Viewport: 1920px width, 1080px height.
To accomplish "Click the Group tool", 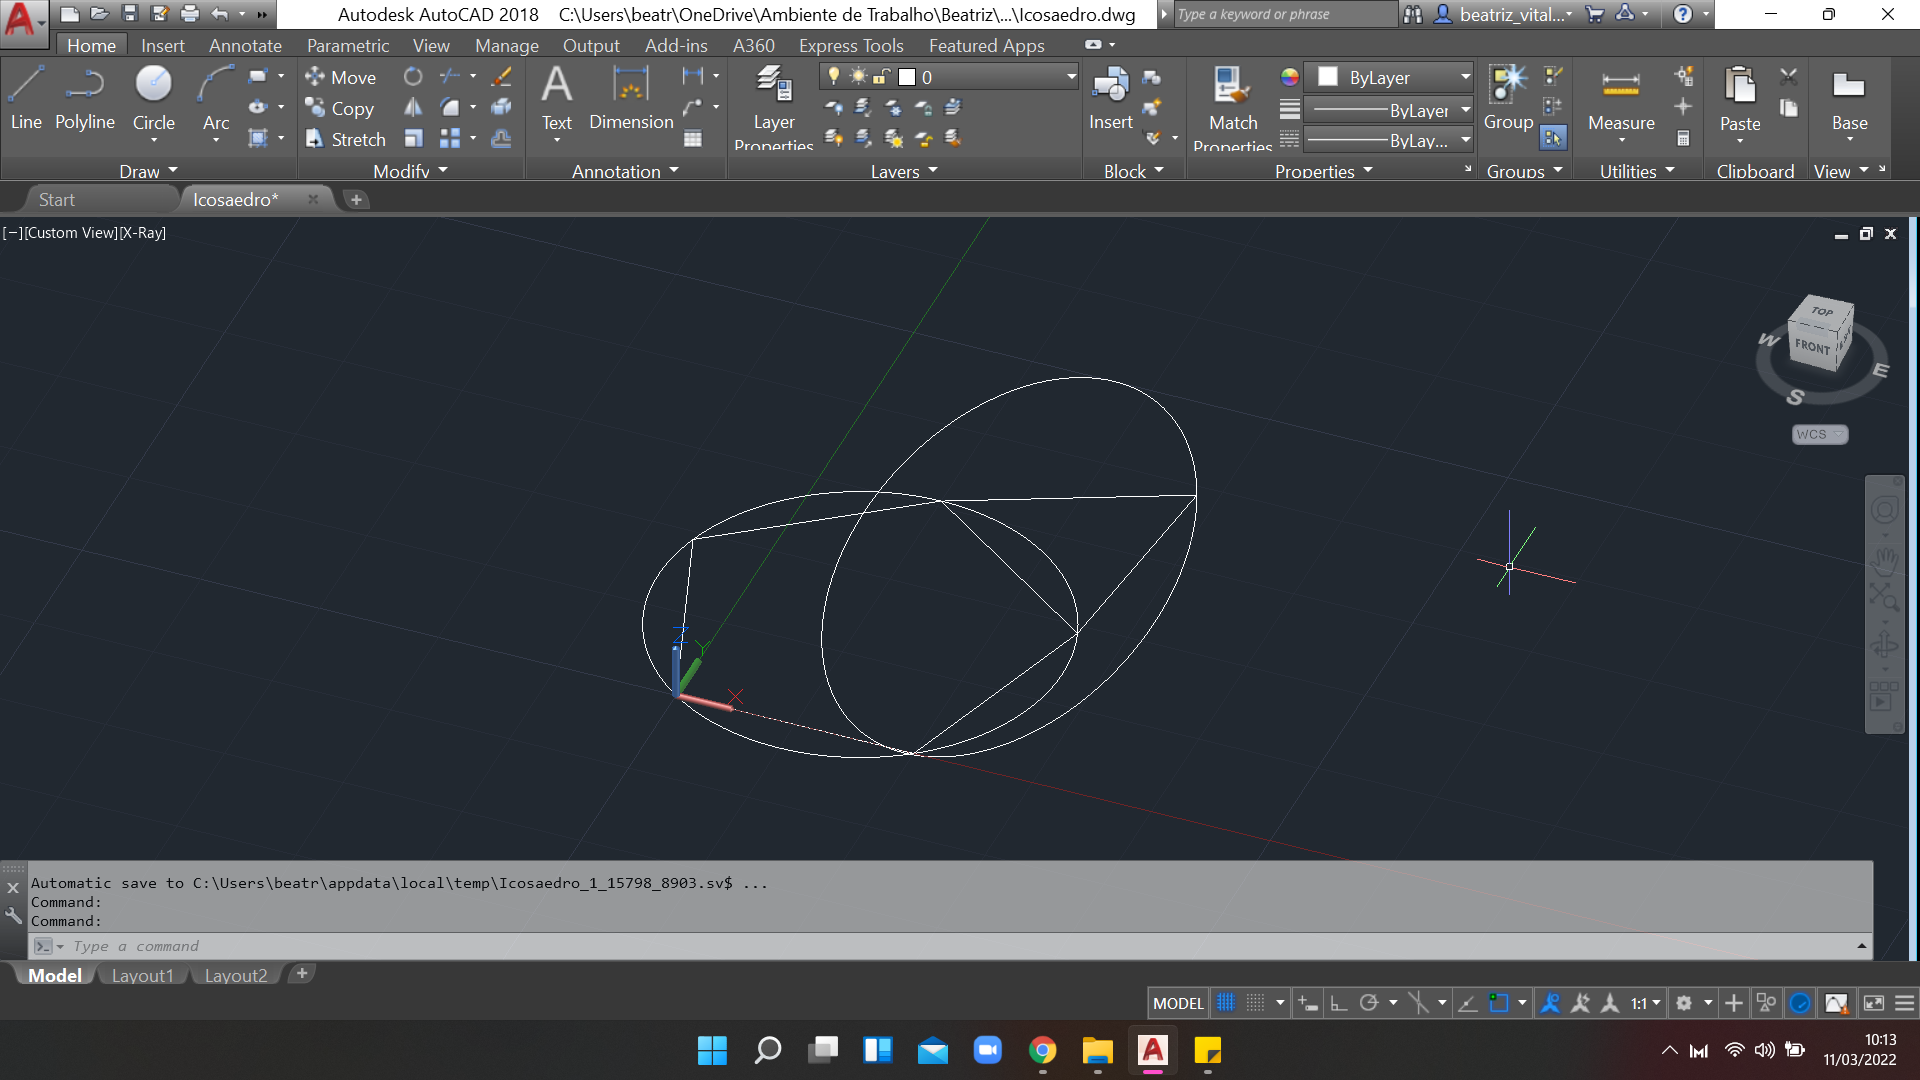I will tap(1508, 98).
